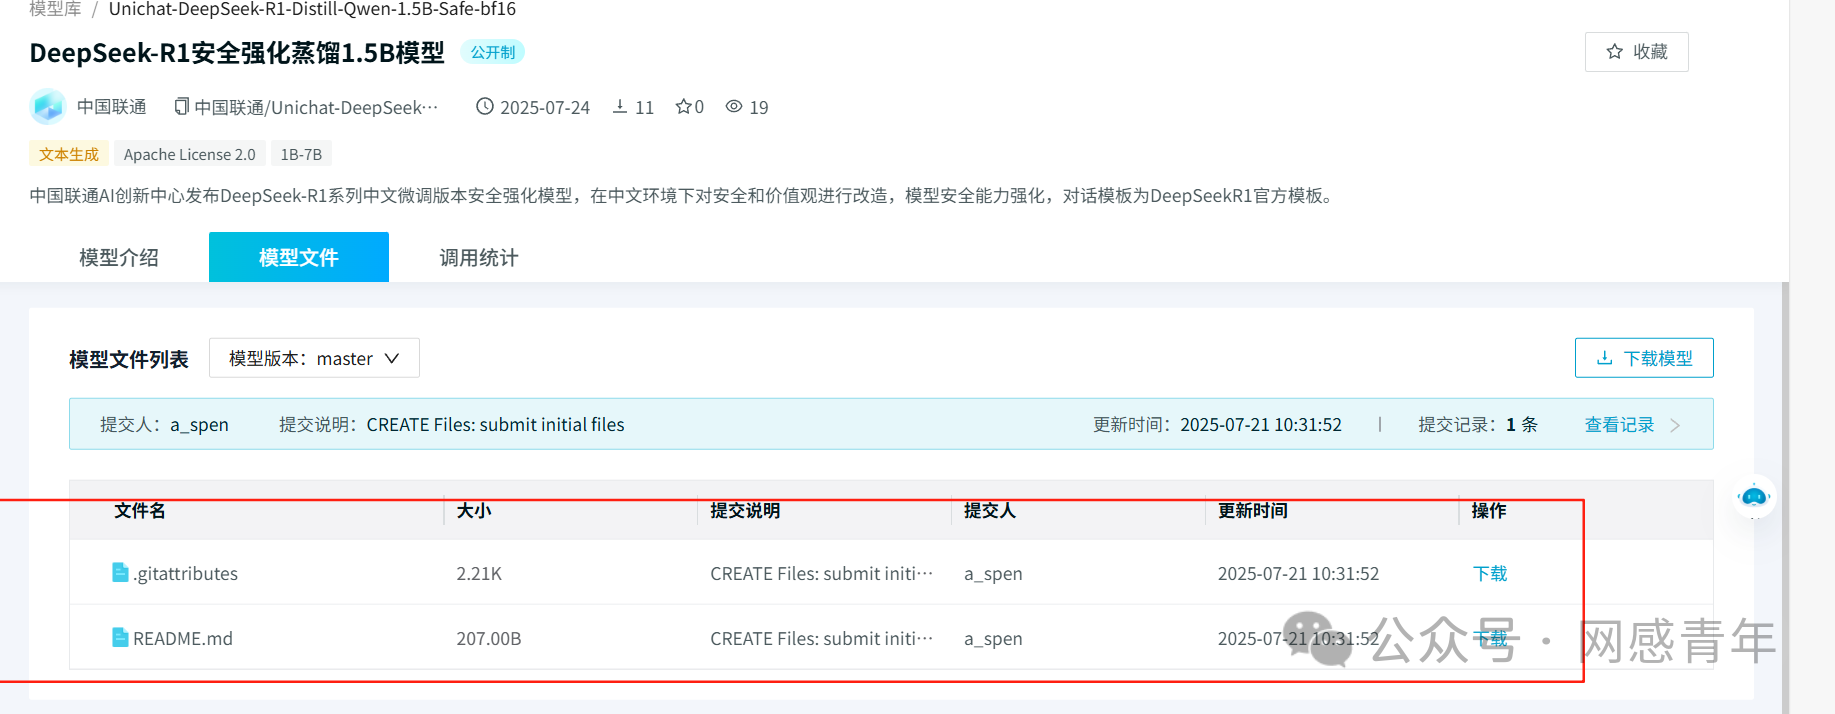This screenshot has width=1835, height=714.
Task: Click the star count icon showing 0
Action: (x=683, y=106)
